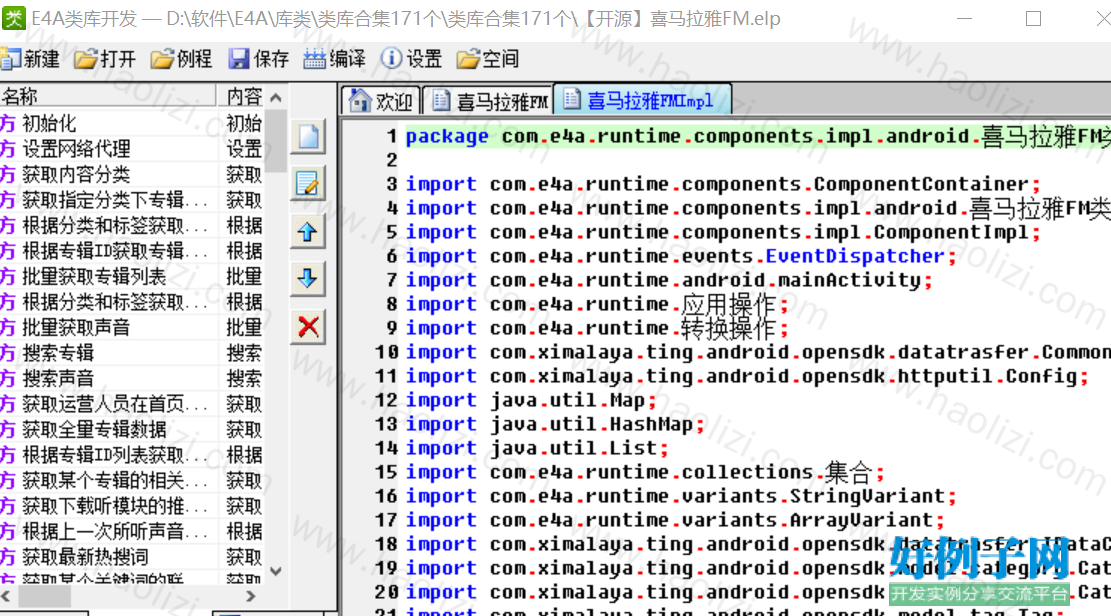Select the 初始化 method row
This screenshot has height=616, width=1111.
(132, 123)
